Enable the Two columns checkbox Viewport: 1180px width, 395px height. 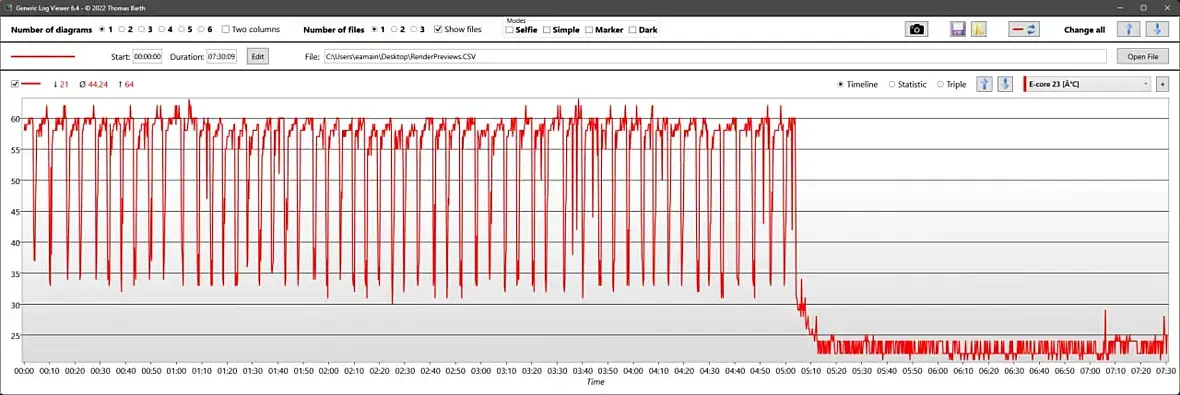click(x=226, y=29)
